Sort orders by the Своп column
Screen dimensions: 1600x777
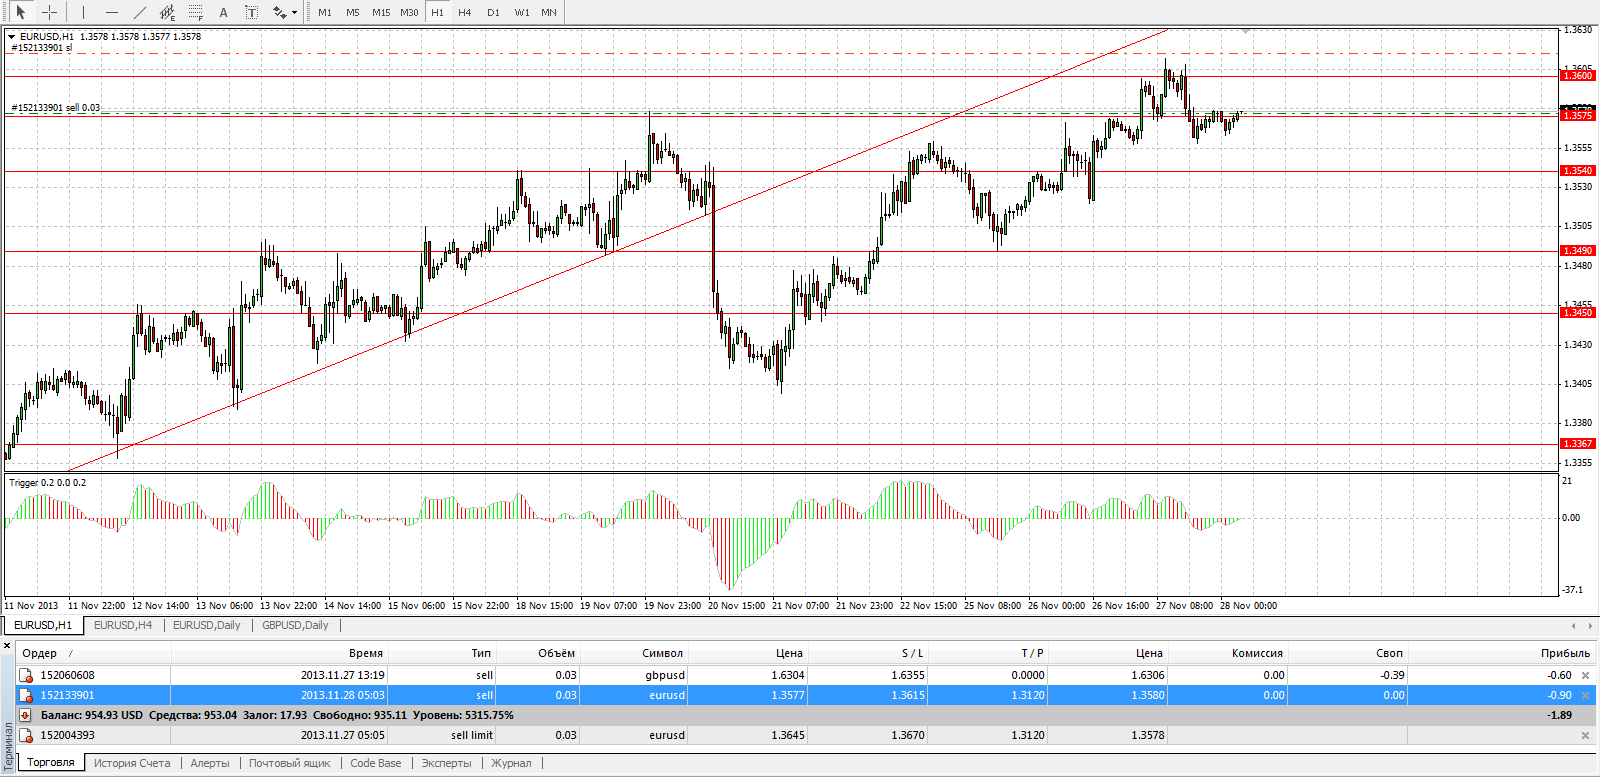[1347, 653]
